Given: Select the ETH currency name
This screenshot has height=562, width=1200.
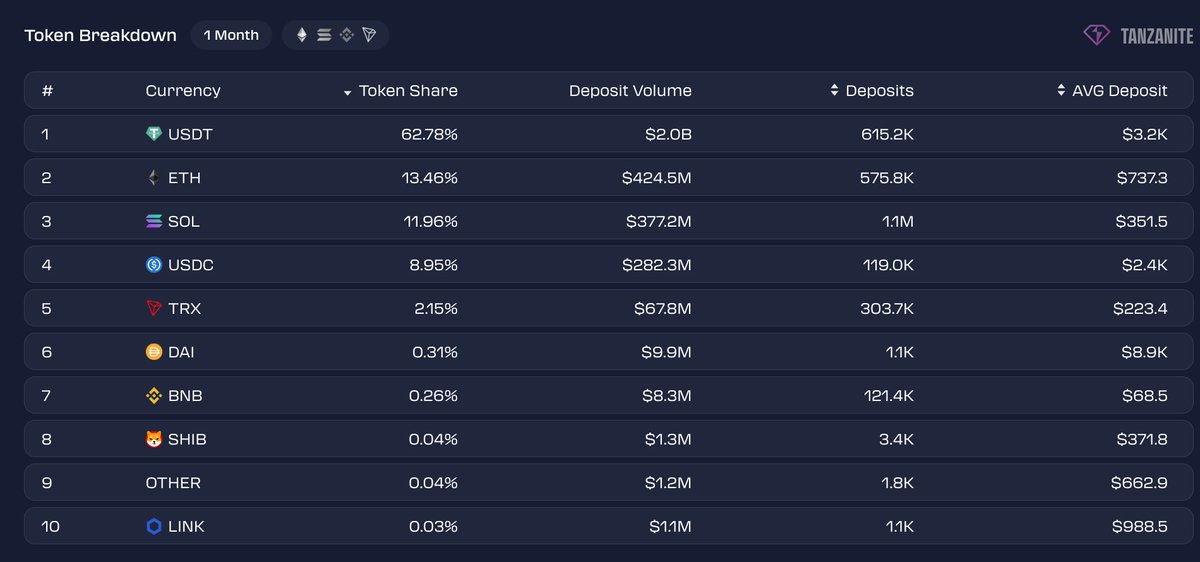Looking at the screenshot, I should pos(184,178).
